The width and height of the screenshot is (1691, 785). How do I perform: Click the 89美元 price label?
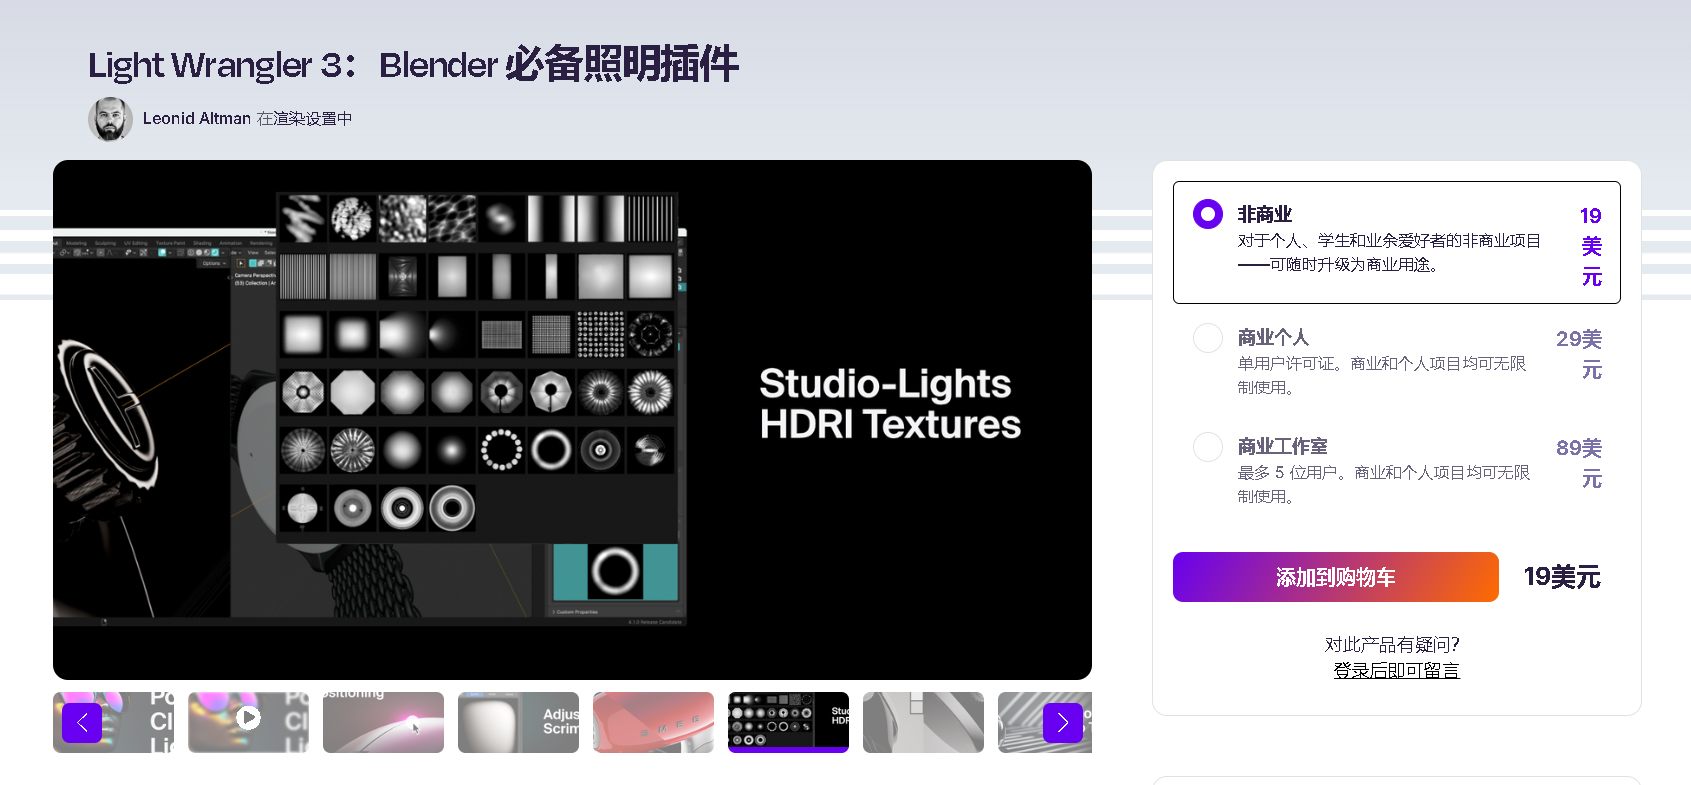point(1579,463)
